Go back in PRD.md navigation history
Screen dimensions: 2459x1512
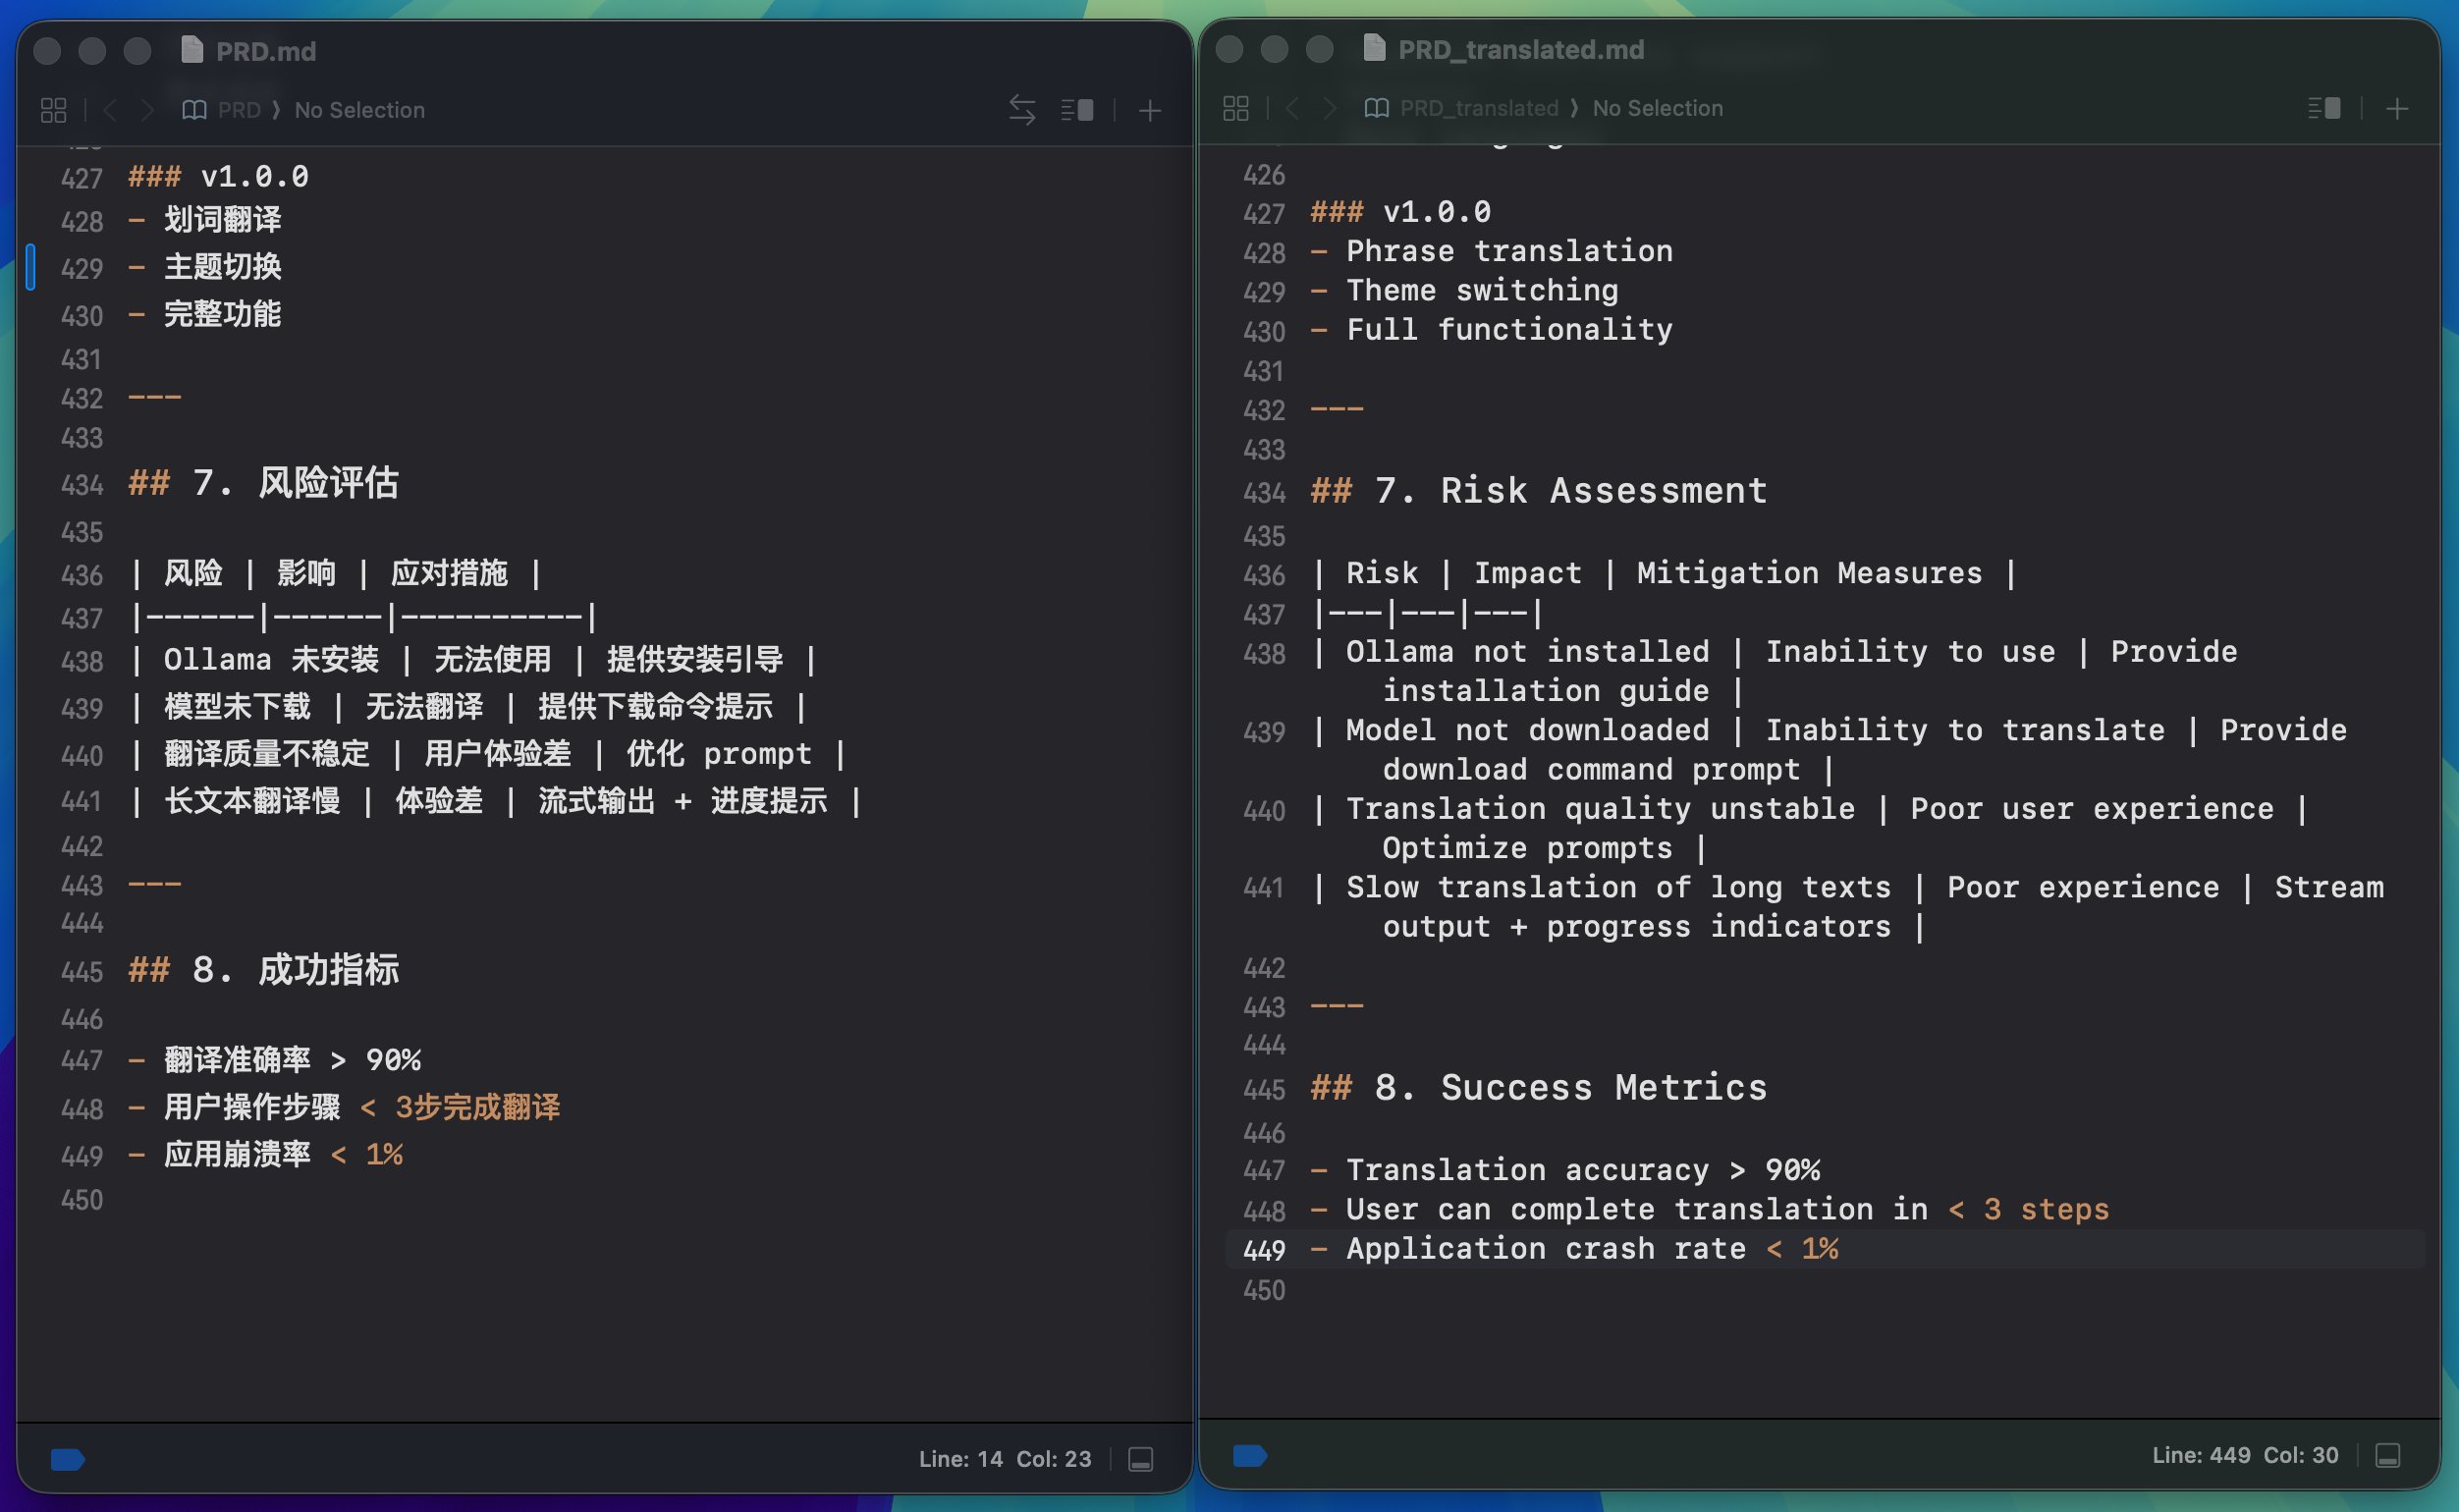tap(111, 110)
